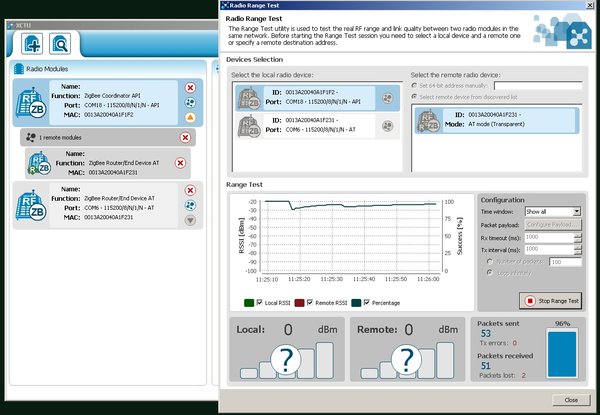Click the Radio Modules panel header icon
The image size is (600, 415).
pos(19,69)
